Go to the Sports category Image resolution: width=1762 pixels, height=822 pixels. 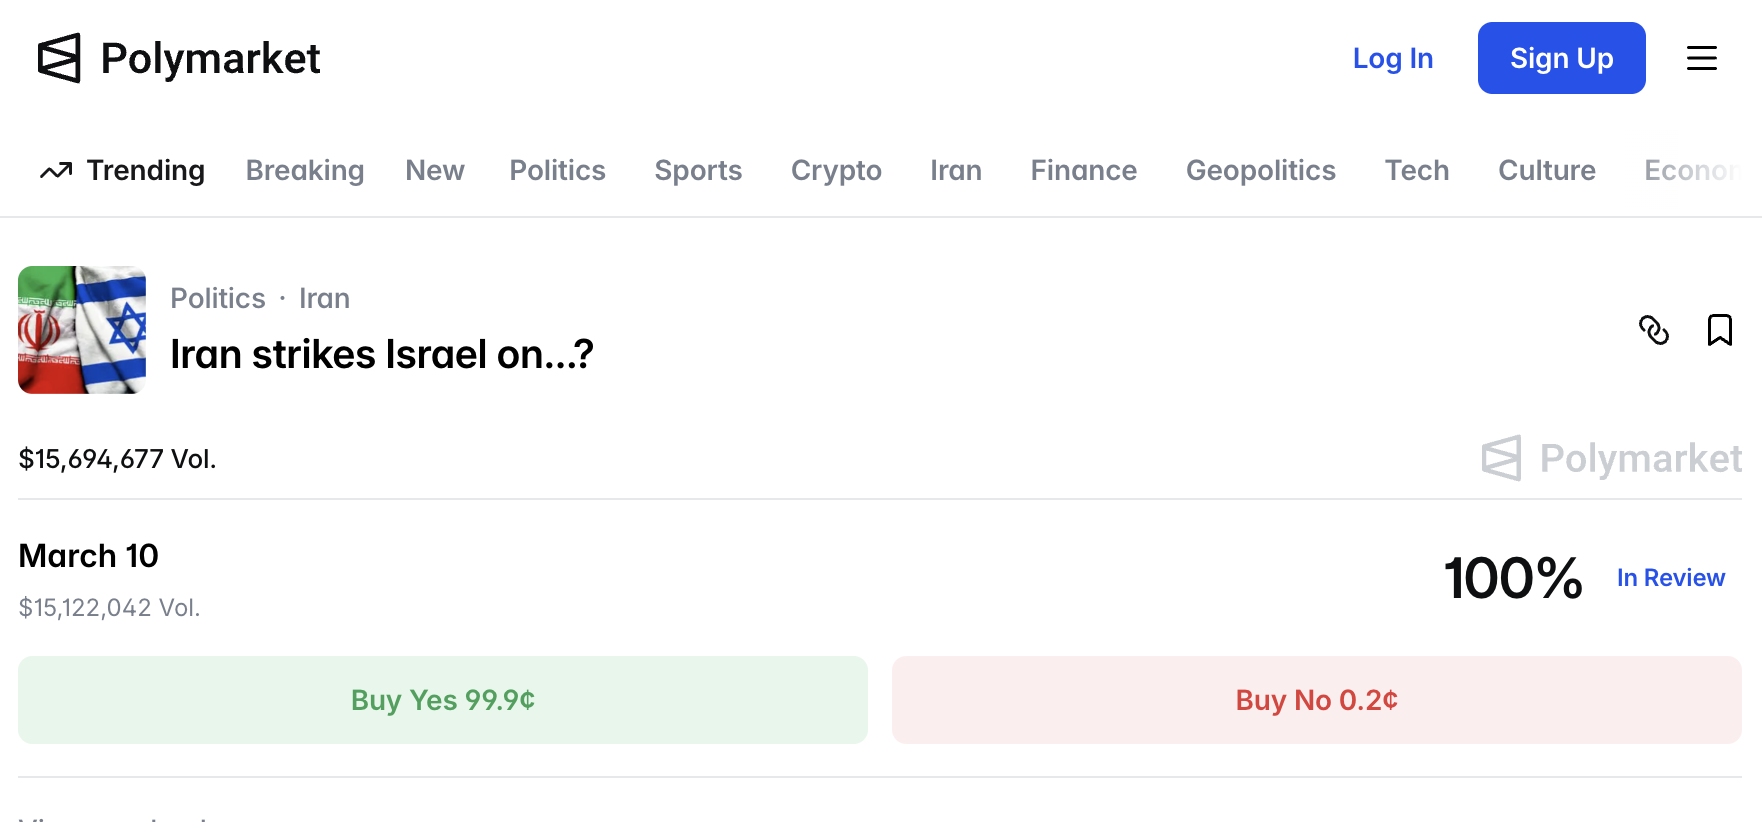pos(698,171)
